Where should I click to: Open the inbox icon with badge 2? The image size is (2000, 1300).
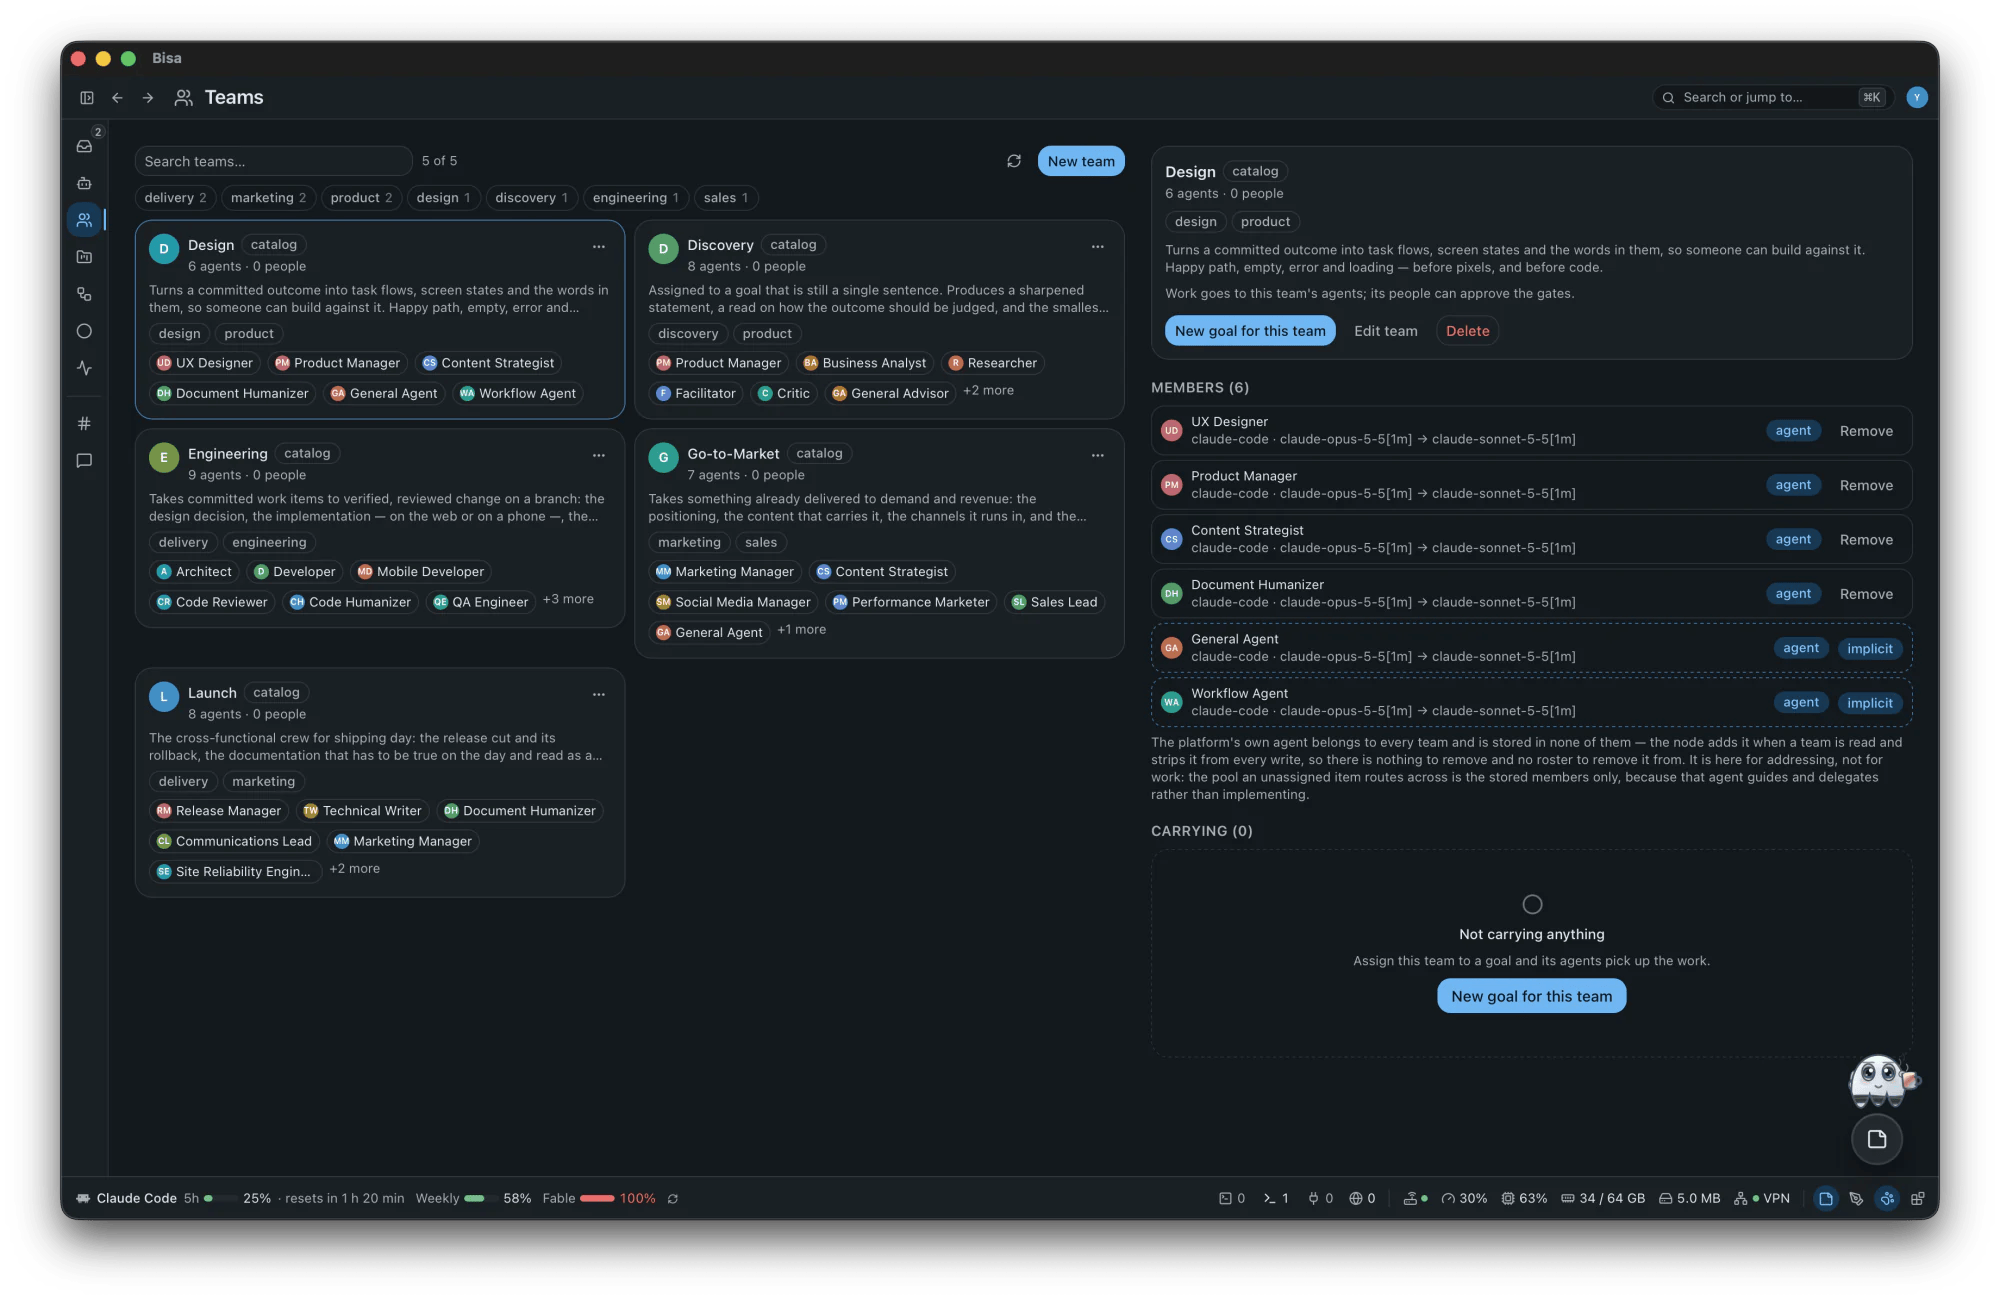pyautogui.click(x=85, y=146)
